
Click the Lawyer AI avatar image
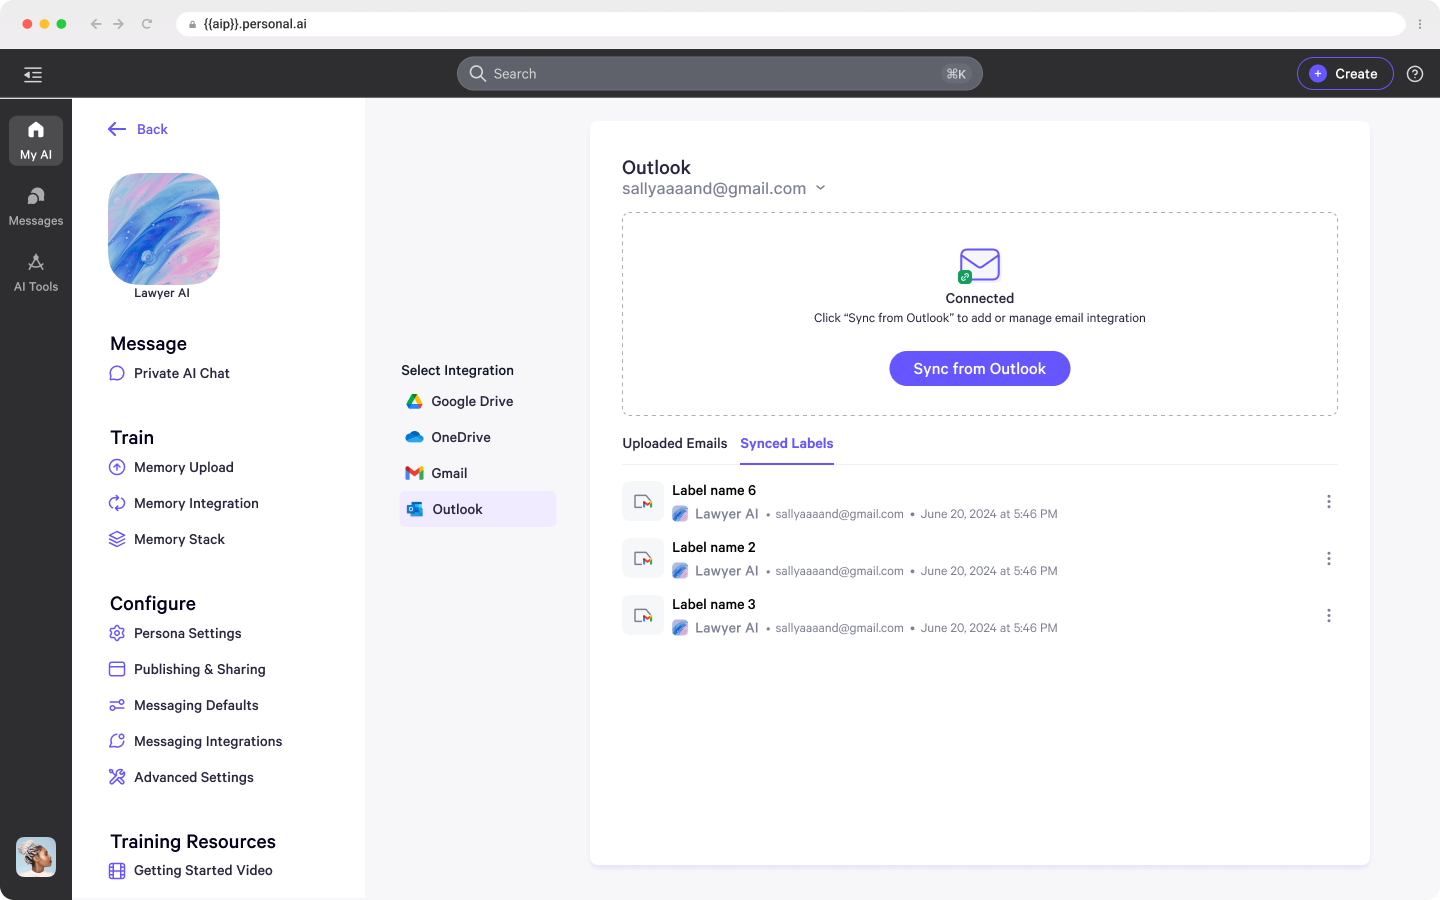(x=164, y=229)
